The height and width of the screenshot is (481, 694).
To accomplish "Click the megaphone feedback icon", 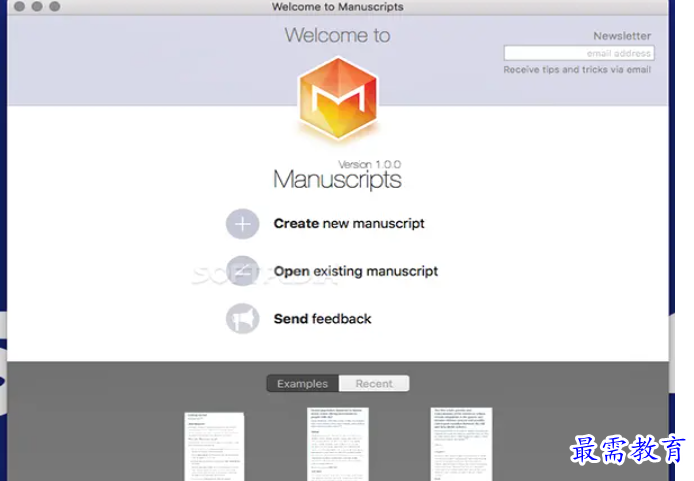I will point(243,318).
